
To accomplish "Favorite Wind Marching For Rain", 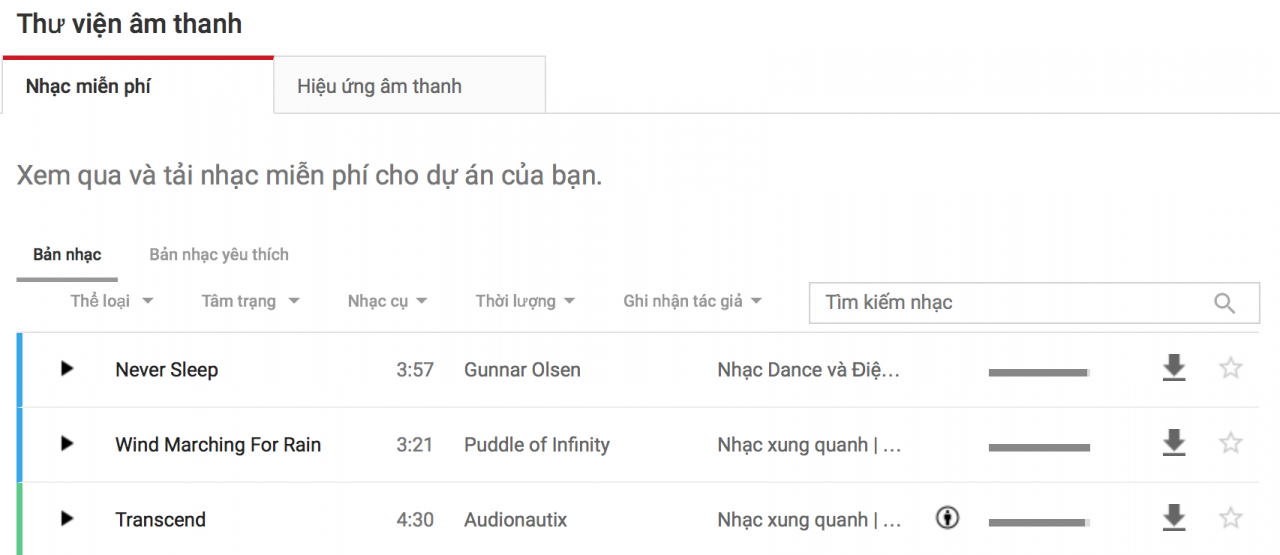I will click(1230, 443).
